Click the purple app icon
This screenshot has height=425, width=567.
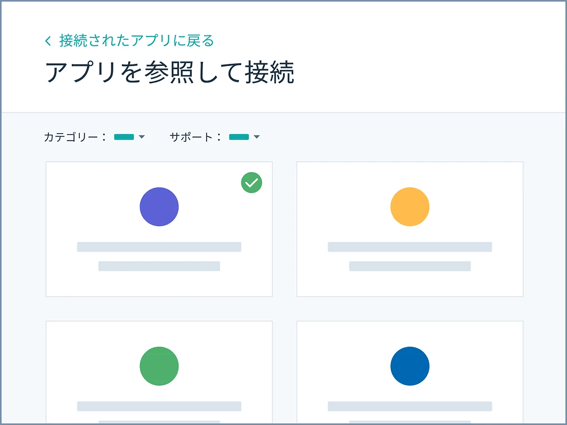159,207
